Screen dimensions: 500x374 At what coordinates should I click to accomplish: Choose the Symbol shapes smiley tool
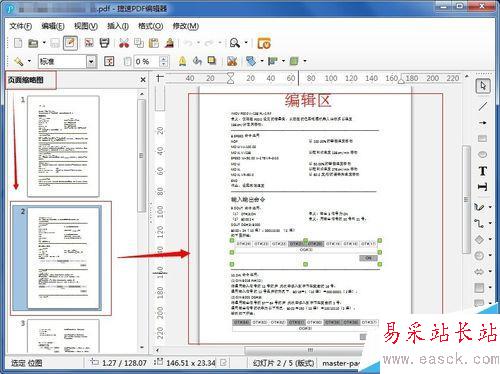(x=479, y=255)
